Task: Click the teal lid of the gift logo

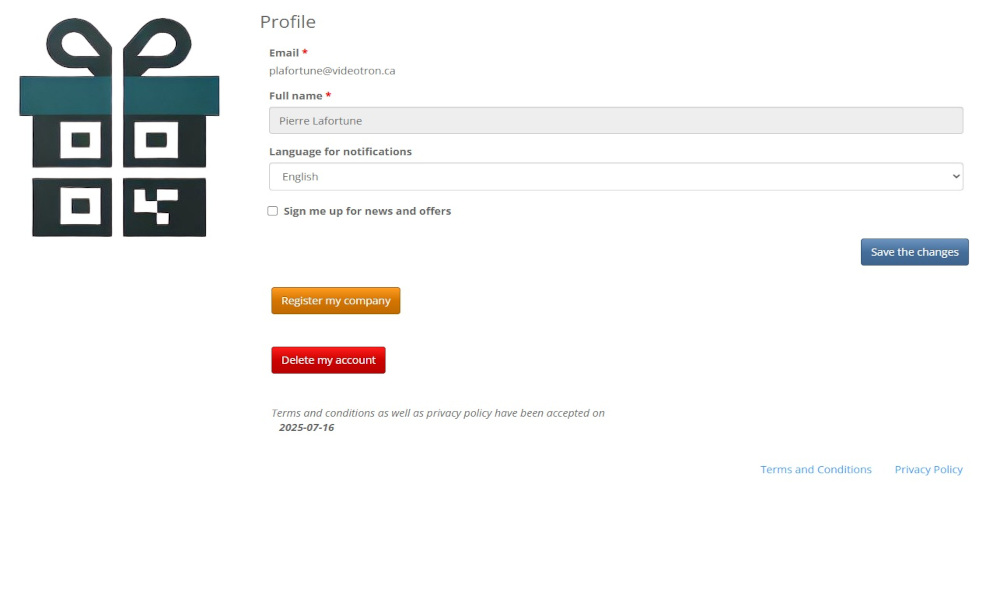Action: click(x=119, y=96)
